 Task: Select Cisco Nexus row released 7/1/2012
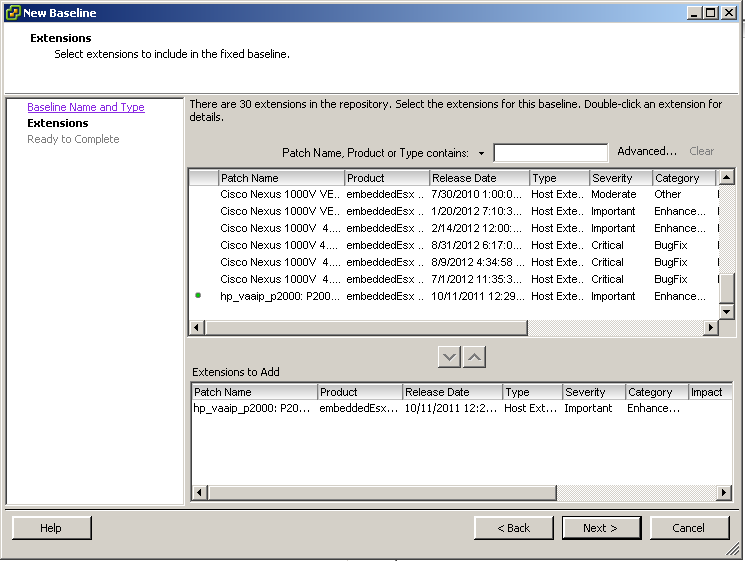coord(454,279)
